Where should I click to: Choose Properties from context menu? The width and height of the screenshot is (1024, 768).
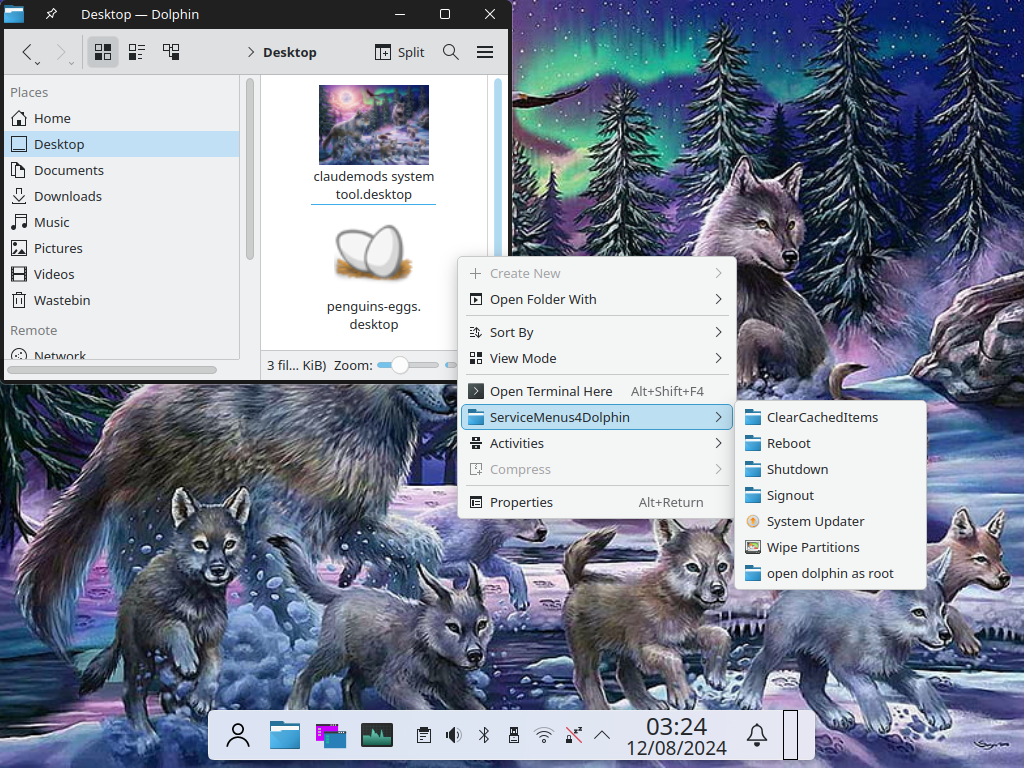(596, 502)
